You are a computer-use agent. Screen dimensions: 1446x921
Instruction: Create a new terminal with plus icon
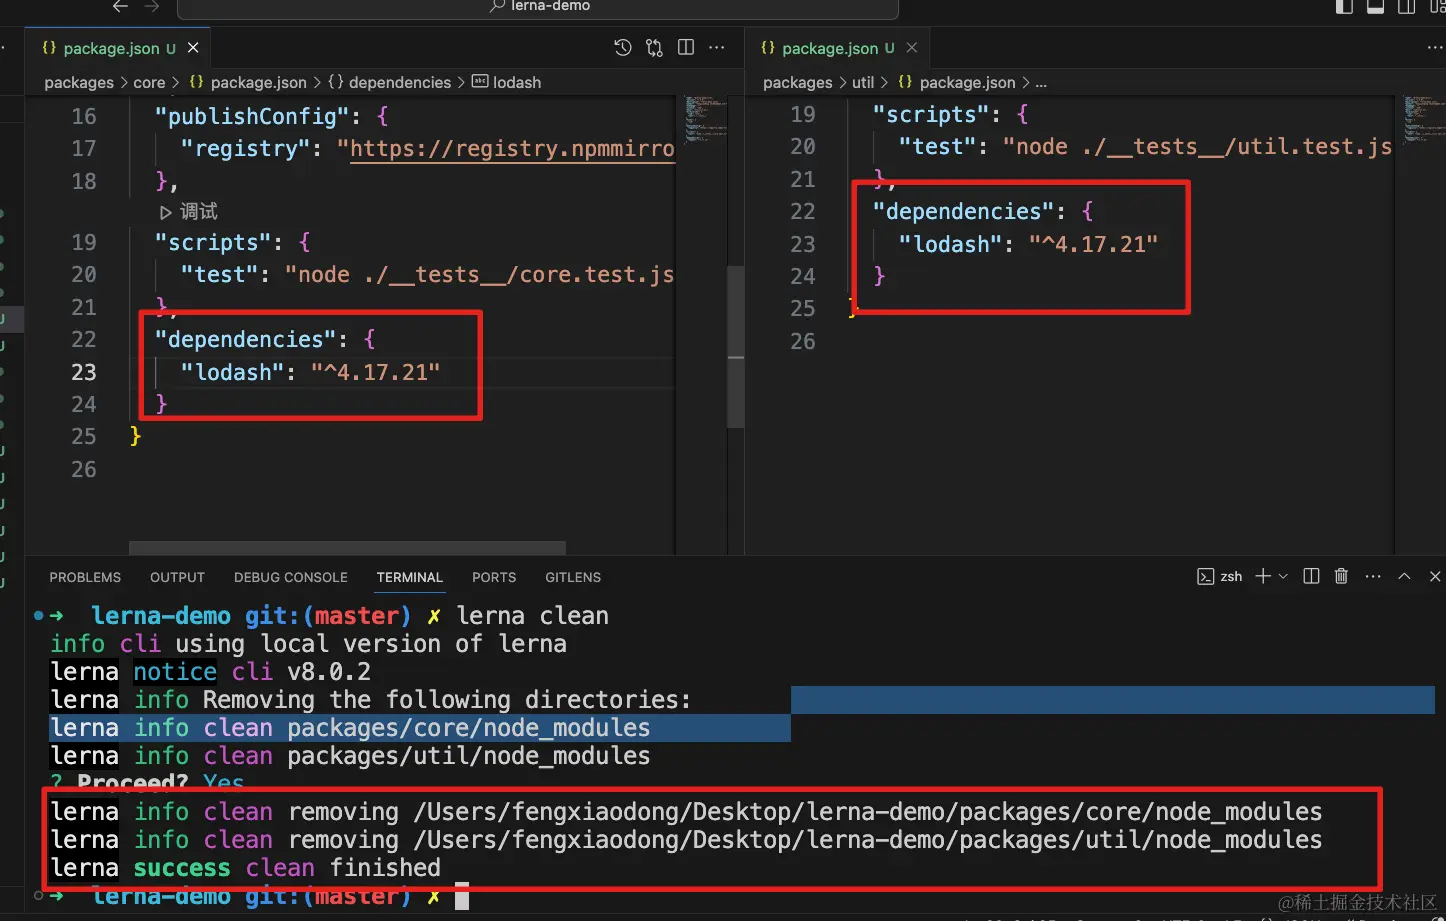click(x=1263, y=576)
